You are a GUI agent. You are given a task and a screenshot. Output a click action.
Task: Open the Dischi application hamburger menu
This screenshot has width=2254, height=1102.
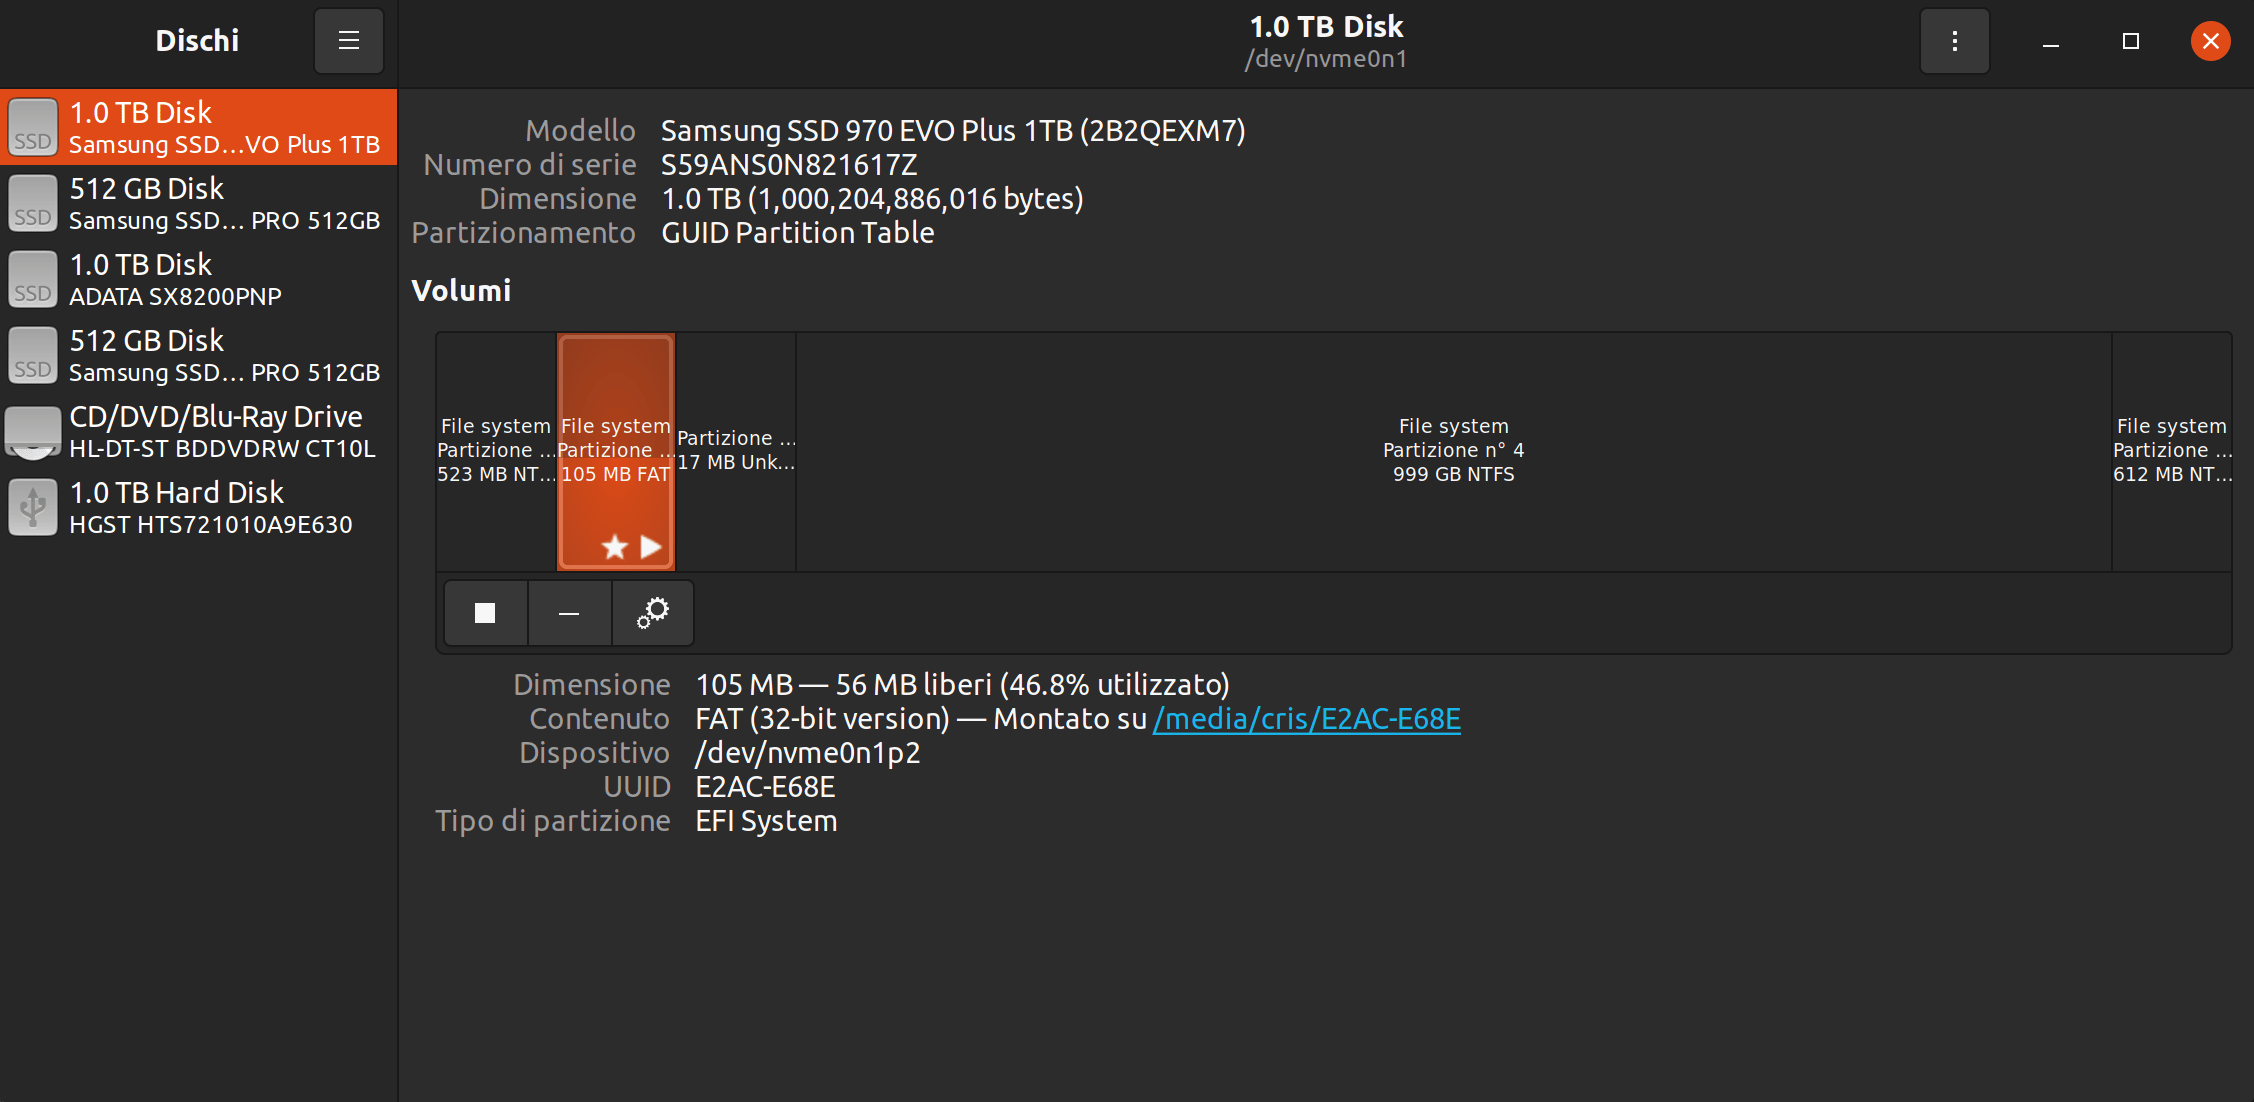click(348, 41)
